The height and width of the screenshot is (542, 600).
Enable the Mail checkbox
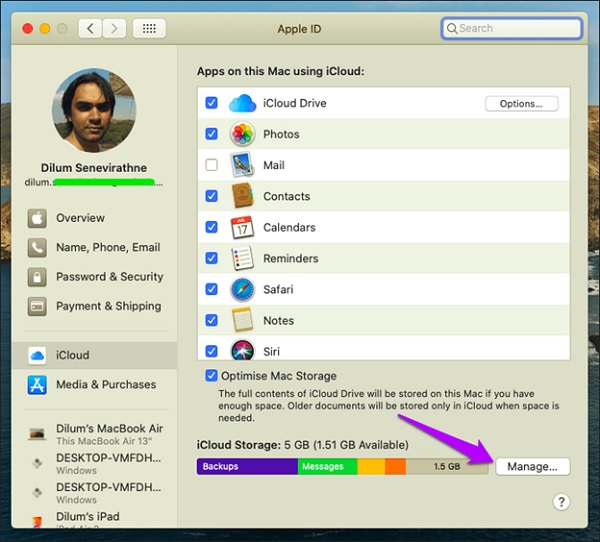(211, 165)
